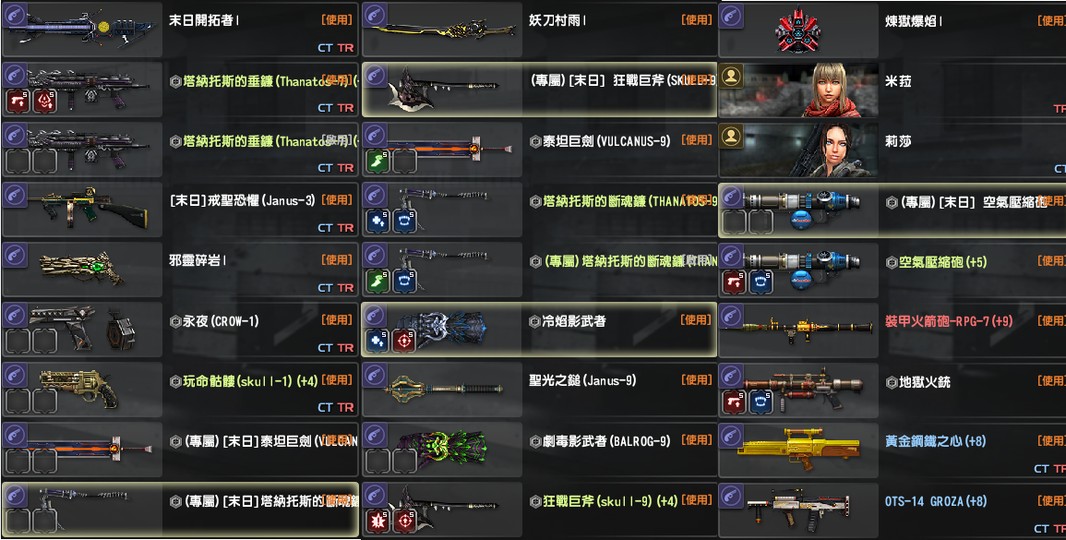Image resolution: width=1066 pixels, height=540 pixels.
Task: Select the 黃金鋼鐵之心 (+8) weapon thumbnail
Action: coord(799,449)
